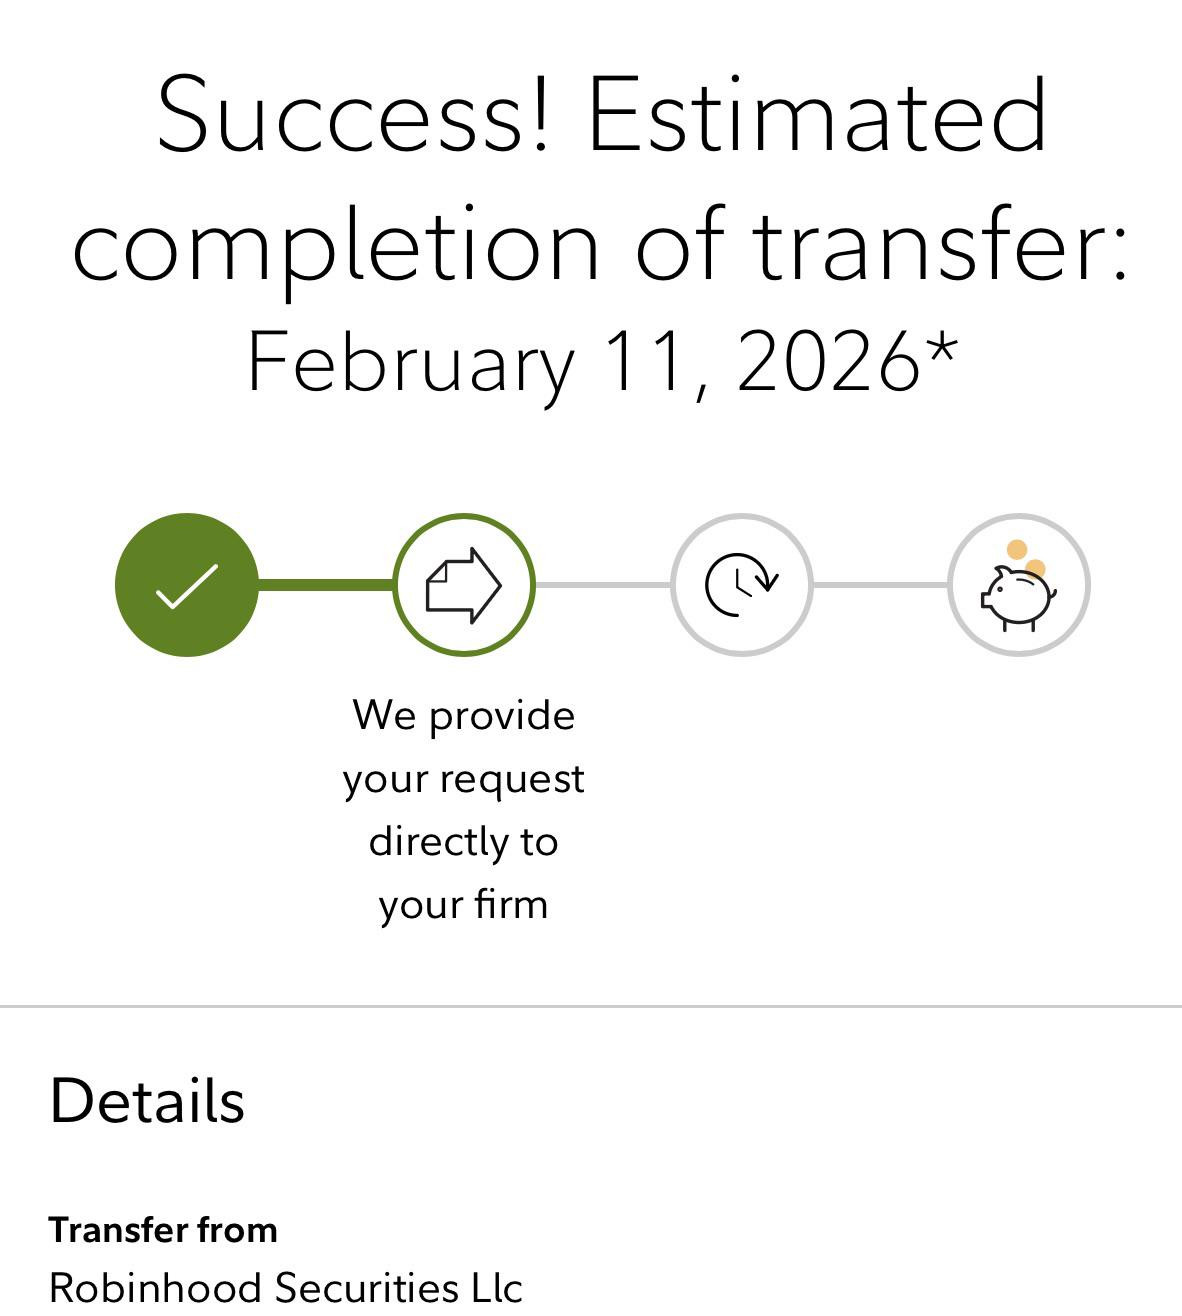This screenshot has height=1316, width=1182.
Task: Click the "Estimated" word in the heading
Action: [817, 115]
